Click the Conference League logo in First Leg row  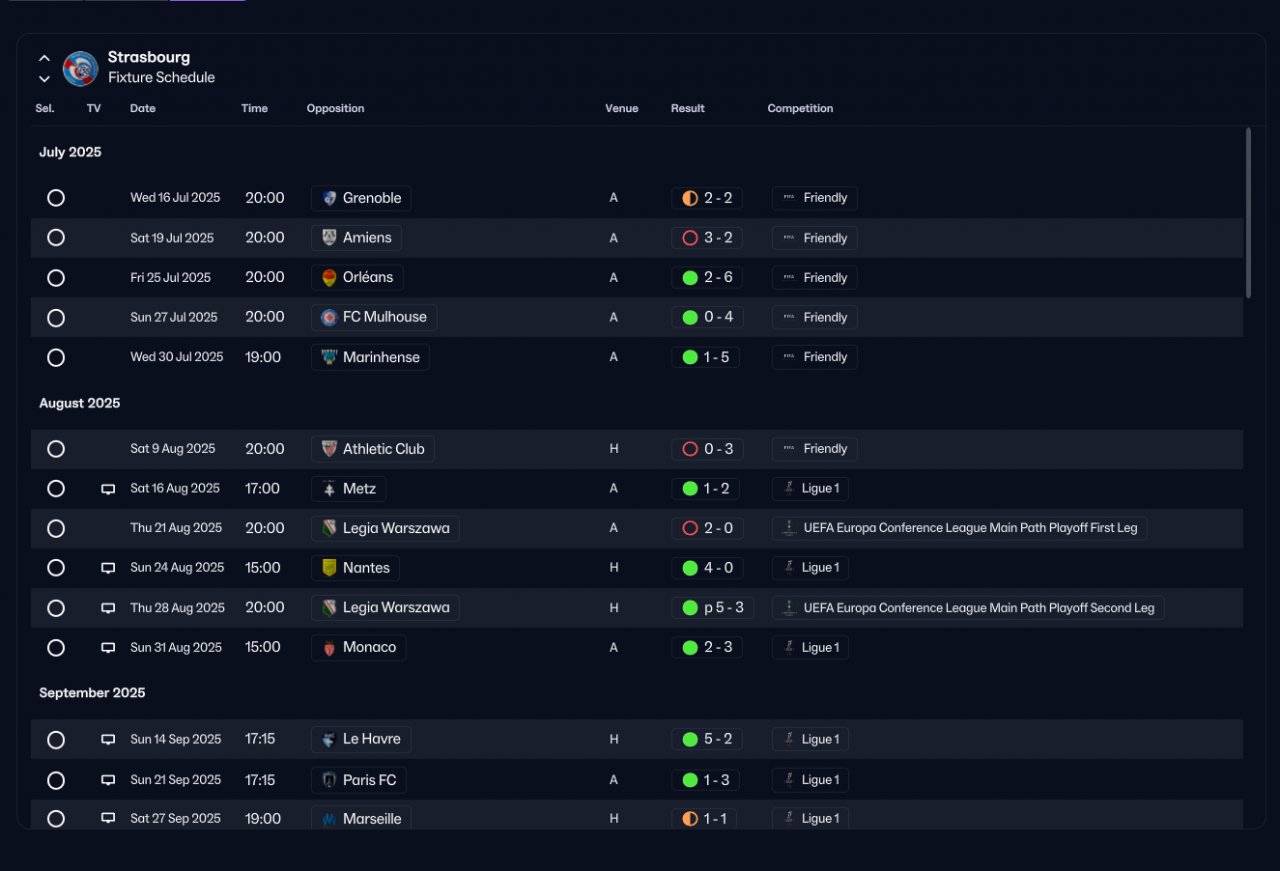point(789,528)
